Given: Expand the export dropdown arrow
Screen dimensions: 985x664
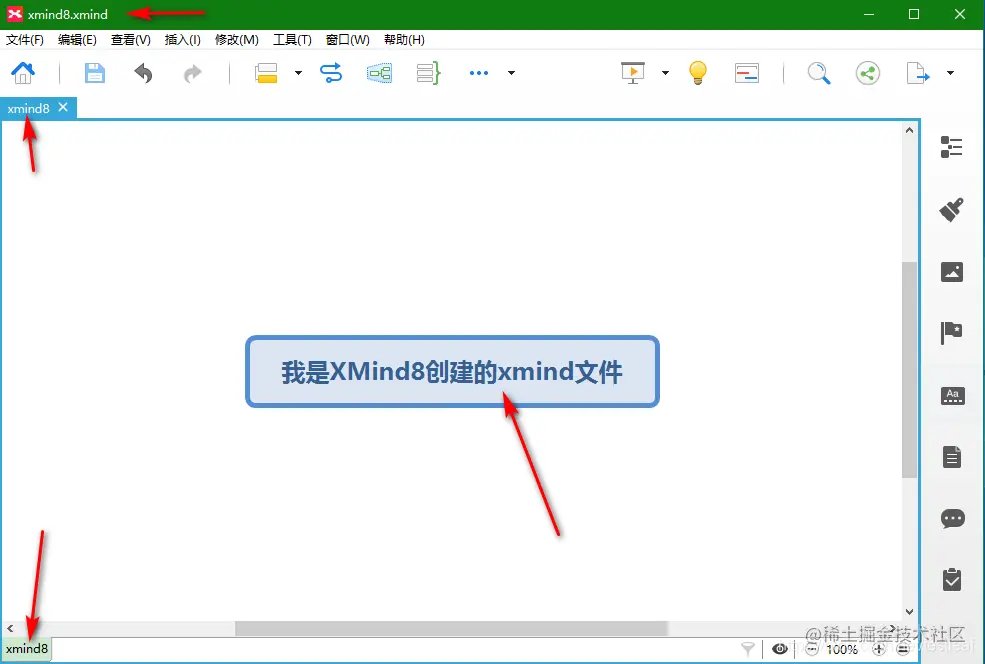Looking at the screenshot, I should (950, 73).
